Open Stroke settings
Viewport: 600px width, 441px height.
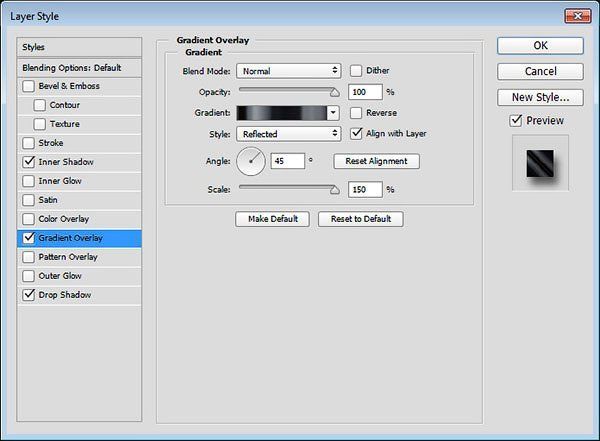pyautogui.click(x=51, y=143)
